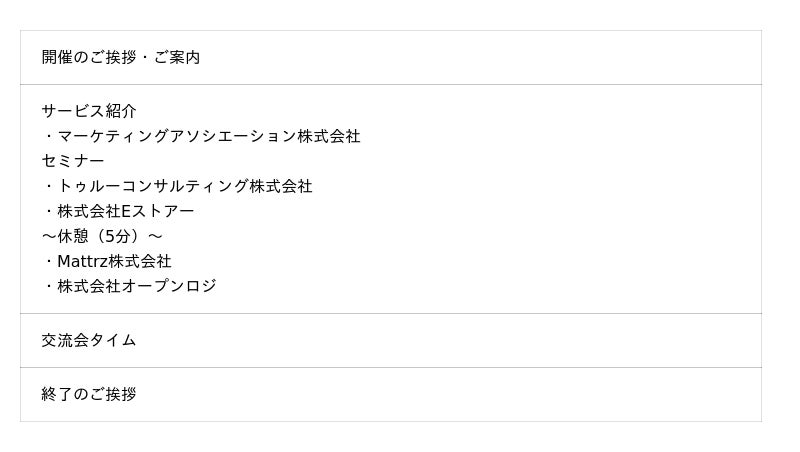Select the 交流会タイム row

89,340
